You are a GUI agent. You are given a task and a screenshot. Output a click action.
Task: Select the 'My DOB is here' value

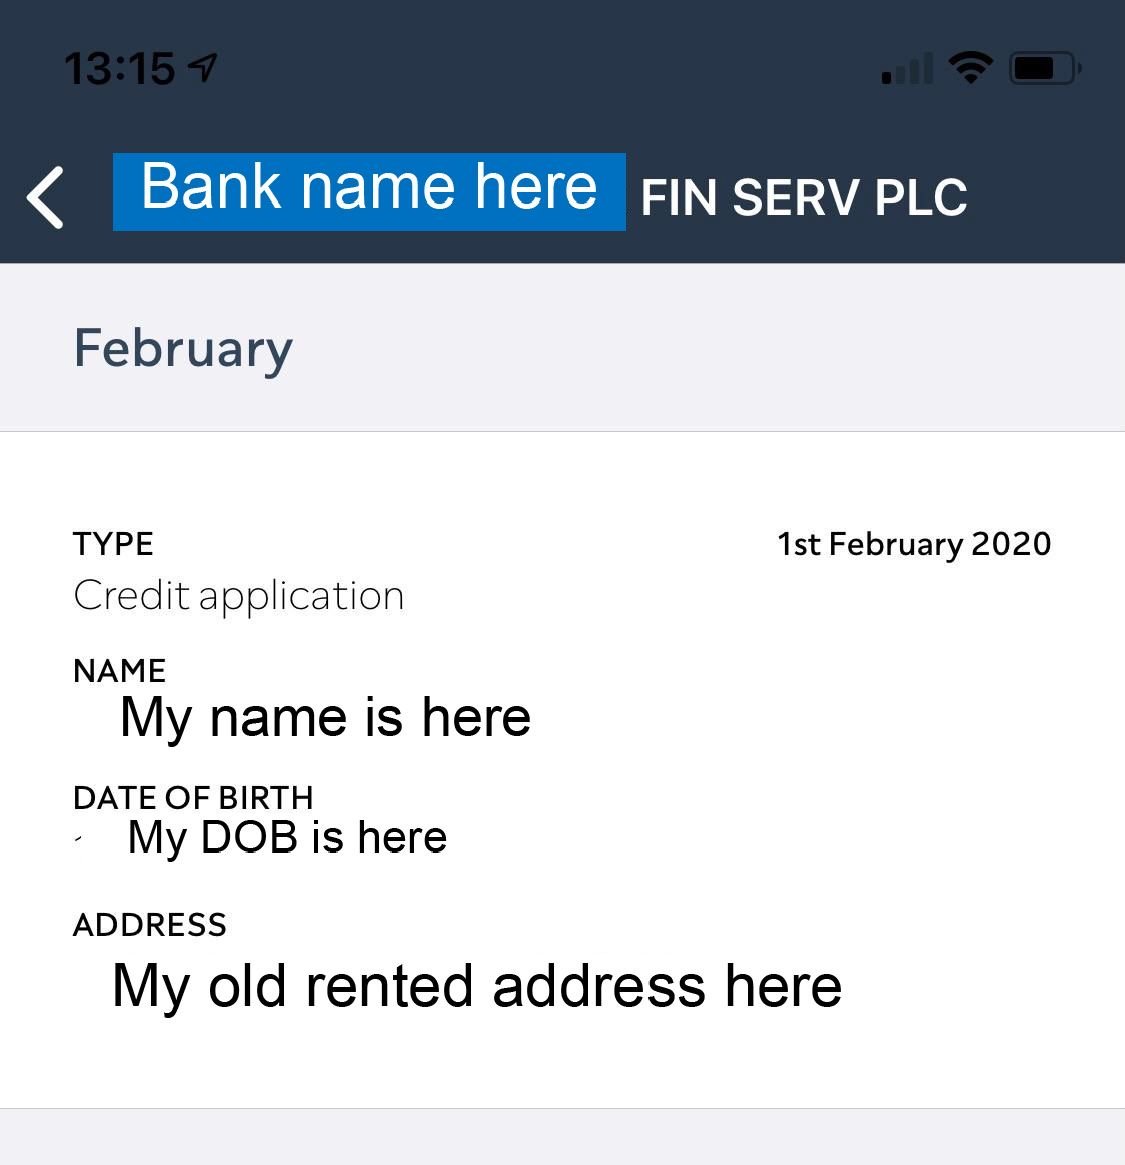(287, 837)
